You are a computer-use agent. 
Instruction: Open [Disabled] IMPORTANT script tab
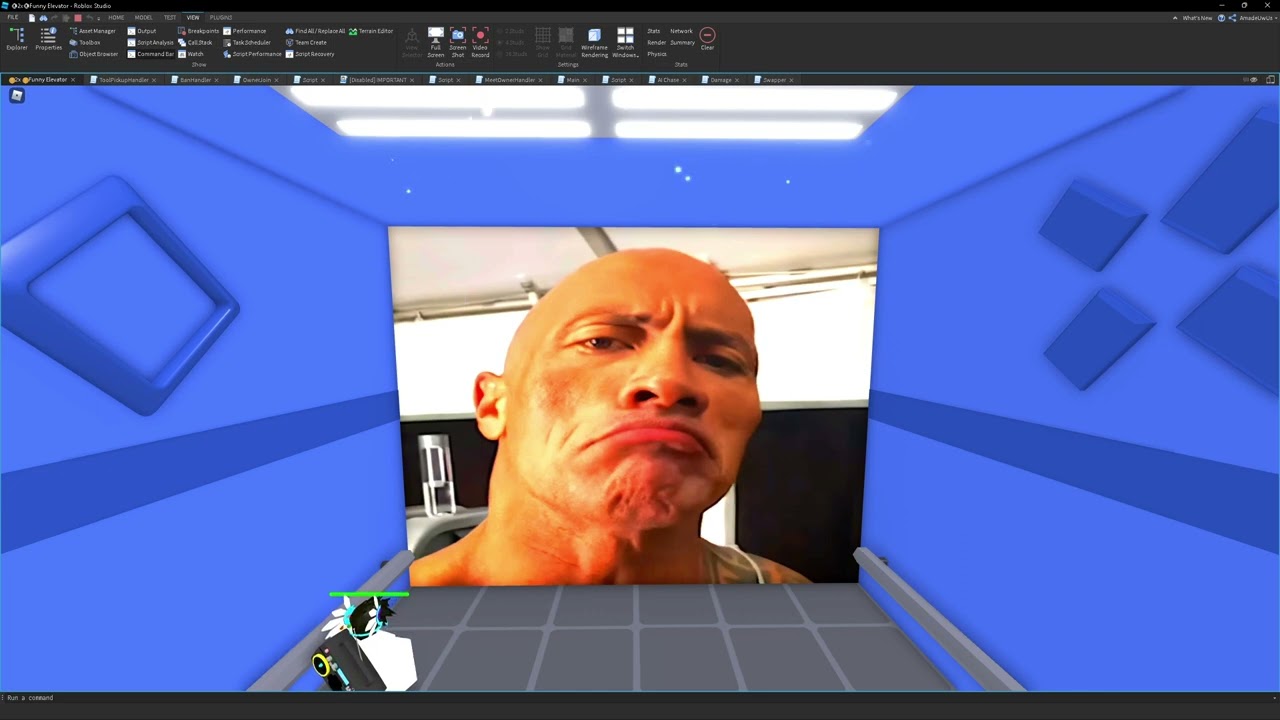[376, 80]
